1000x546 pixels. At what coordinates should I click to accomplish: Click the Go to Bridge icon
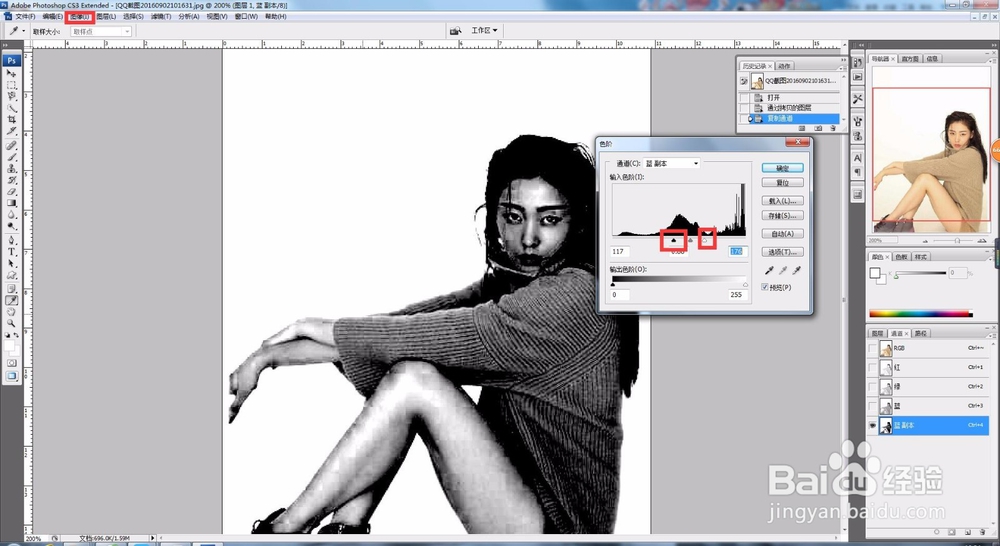coord(455,31)
